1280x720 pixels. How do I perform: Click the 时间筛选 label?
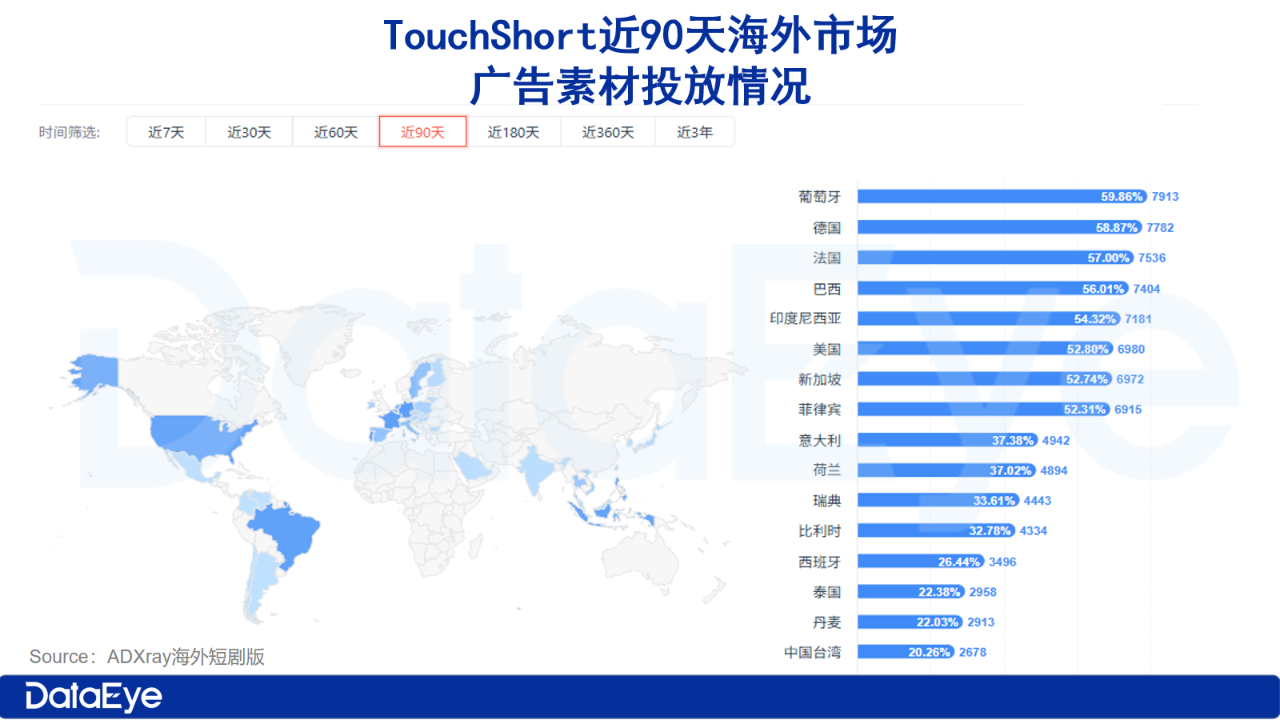[70, 132]
